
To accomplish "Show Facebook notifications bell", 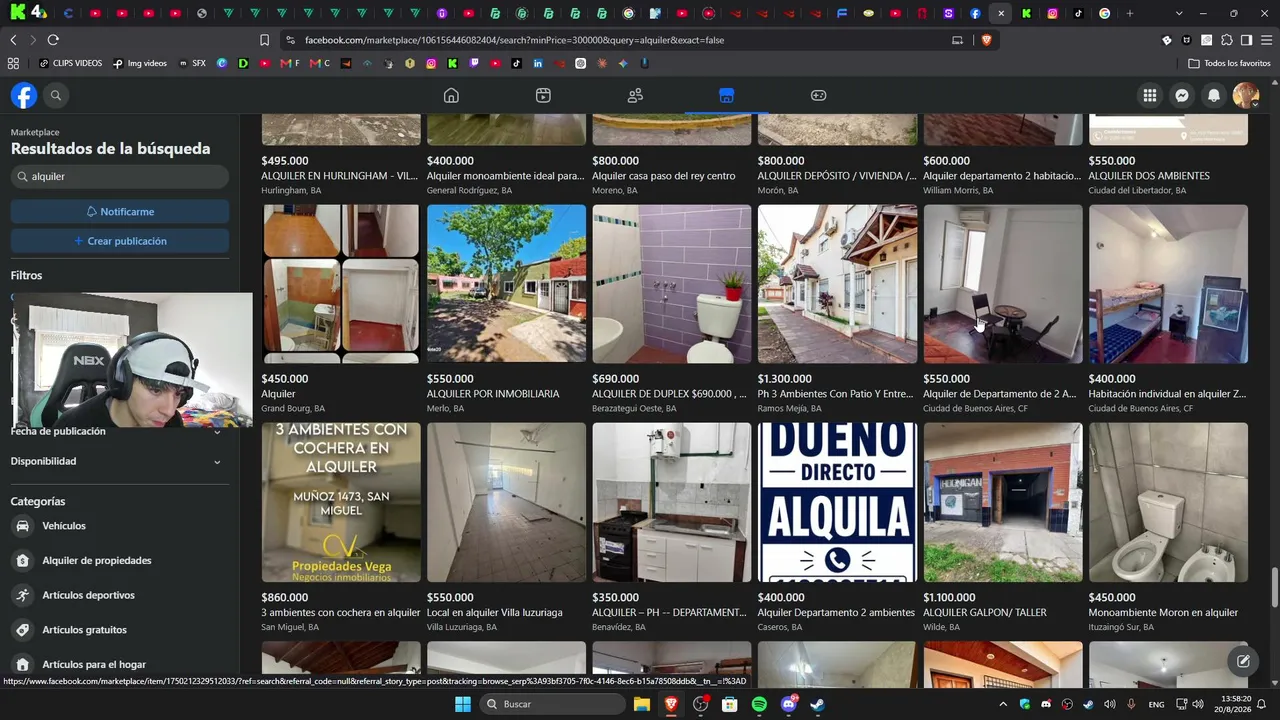I will click(x=1214, y=95).
